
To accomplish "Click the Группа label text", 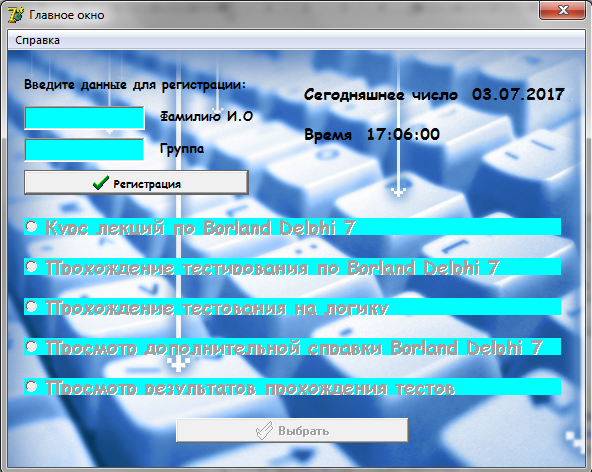I will pyautogui.click(x=182, y=149).
